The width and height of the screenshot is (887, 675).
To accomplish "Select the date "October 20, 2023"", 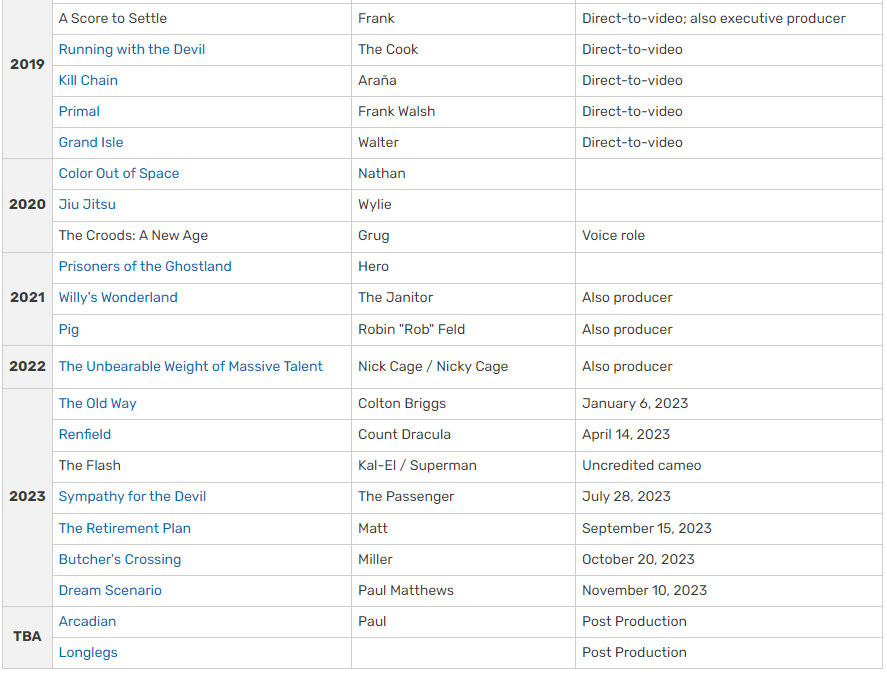I will point(638,560).
